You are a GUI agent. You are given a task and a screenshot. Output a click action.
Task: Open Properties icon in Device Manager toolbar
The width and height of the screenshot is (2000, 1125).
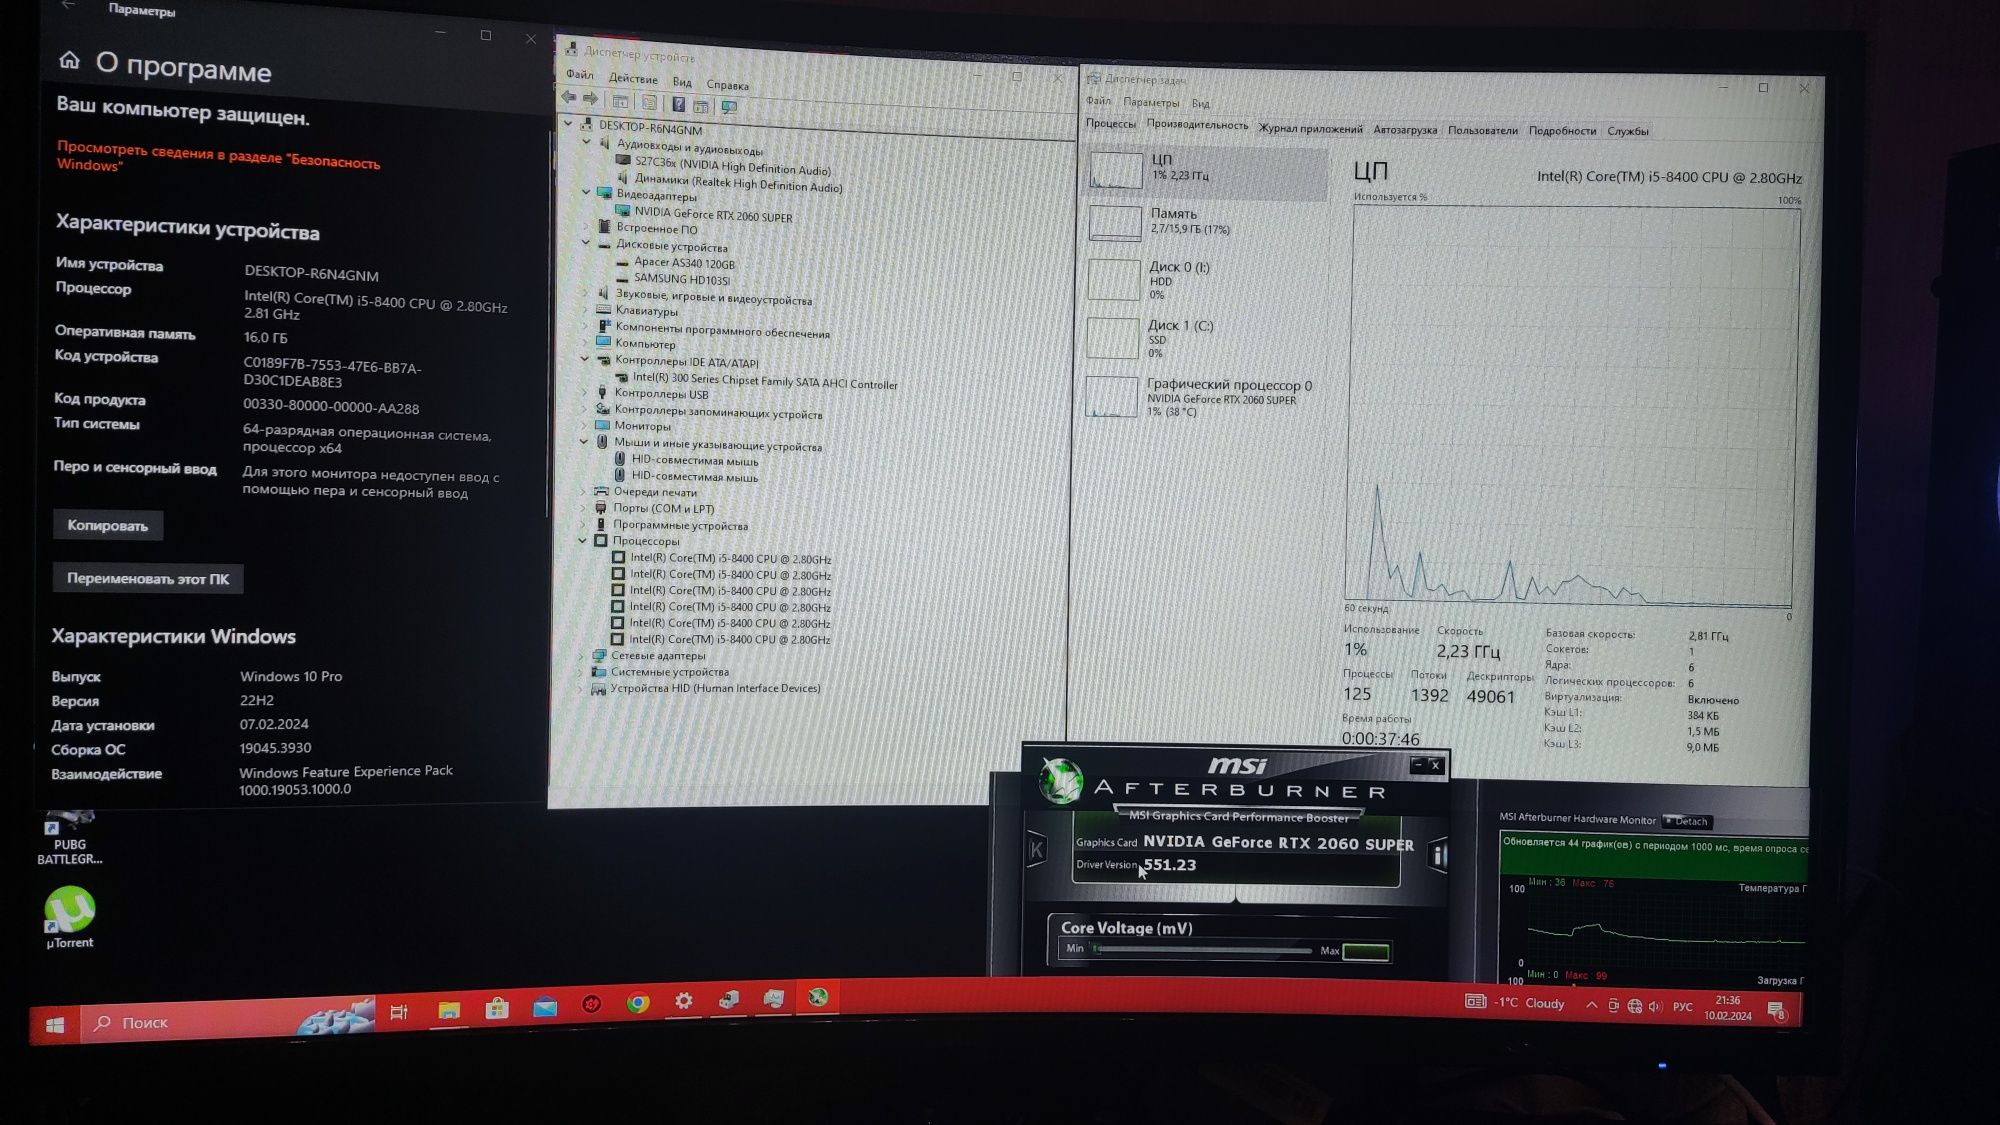[649, 102]
